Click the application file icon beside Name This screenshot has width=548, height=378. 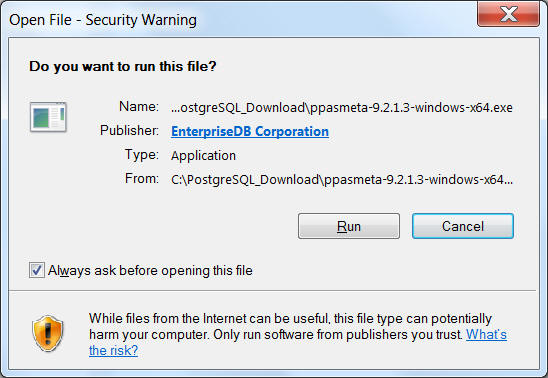pos(48,117)
